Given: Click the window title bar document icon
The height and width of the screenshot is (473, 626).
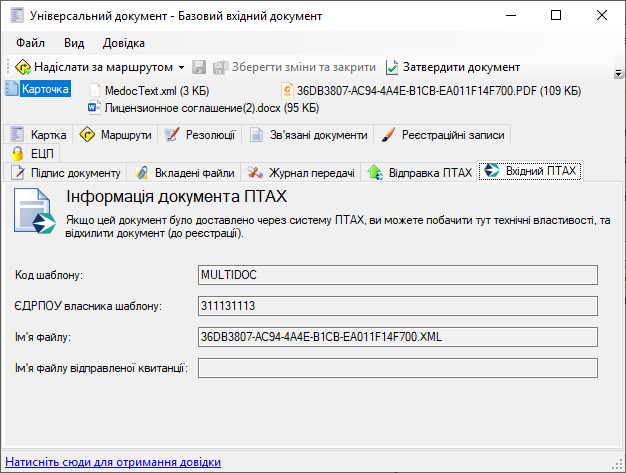Looking at the screenshot, I should [17, 16].
